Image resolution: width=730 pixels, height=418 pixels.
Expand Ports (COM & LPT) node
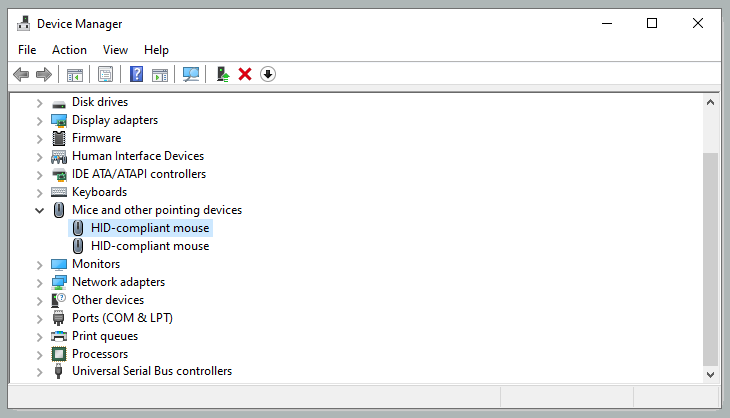(40, 319)
